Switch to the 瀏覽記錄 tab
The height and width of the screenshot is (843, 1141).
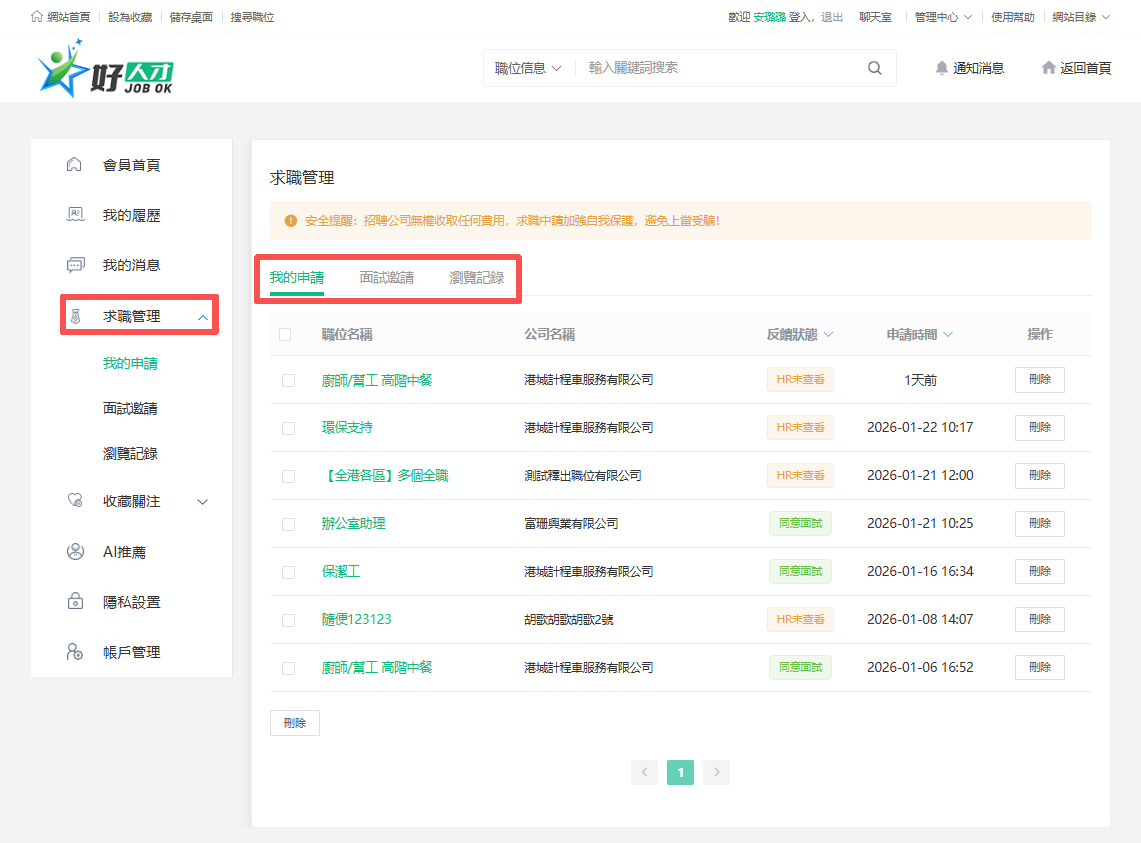point(476,278)
